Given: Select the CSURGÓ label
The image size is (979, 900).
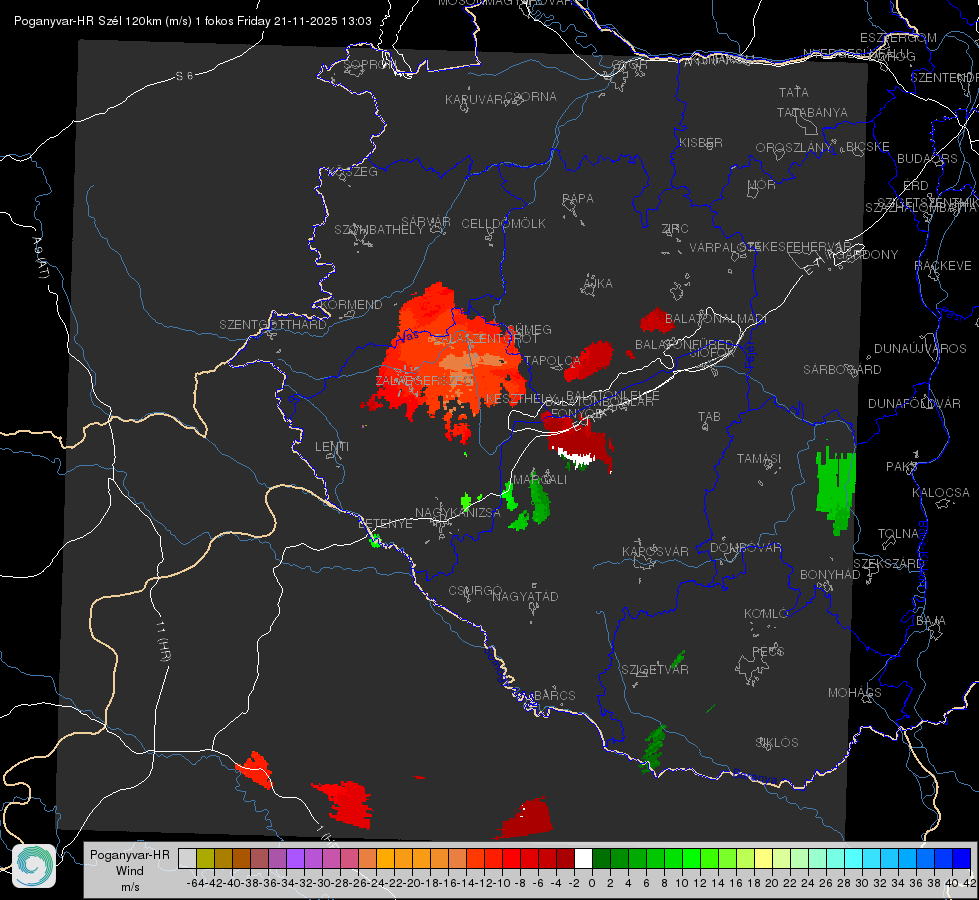Looking at the screenshot, I should click(475, 591).
